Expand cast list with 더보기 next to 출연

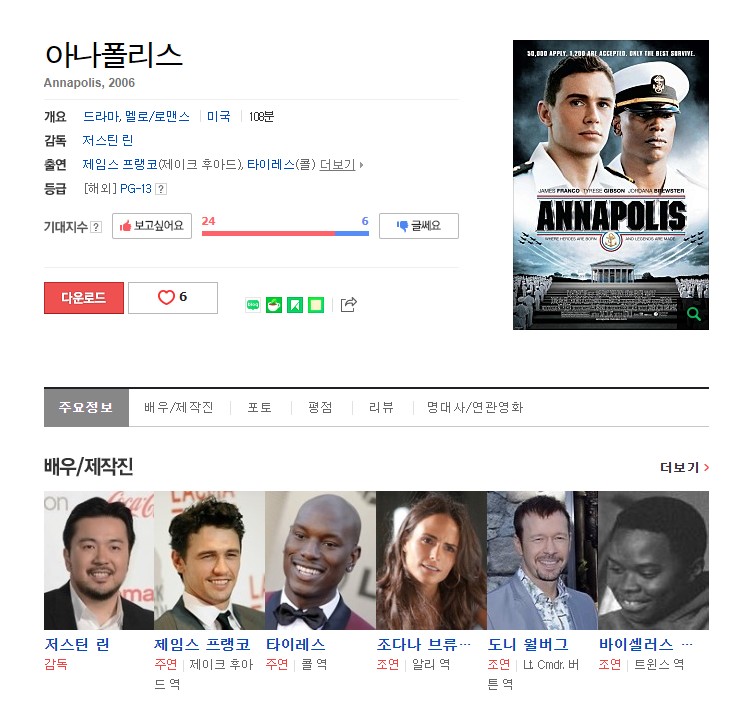[341, 165]
